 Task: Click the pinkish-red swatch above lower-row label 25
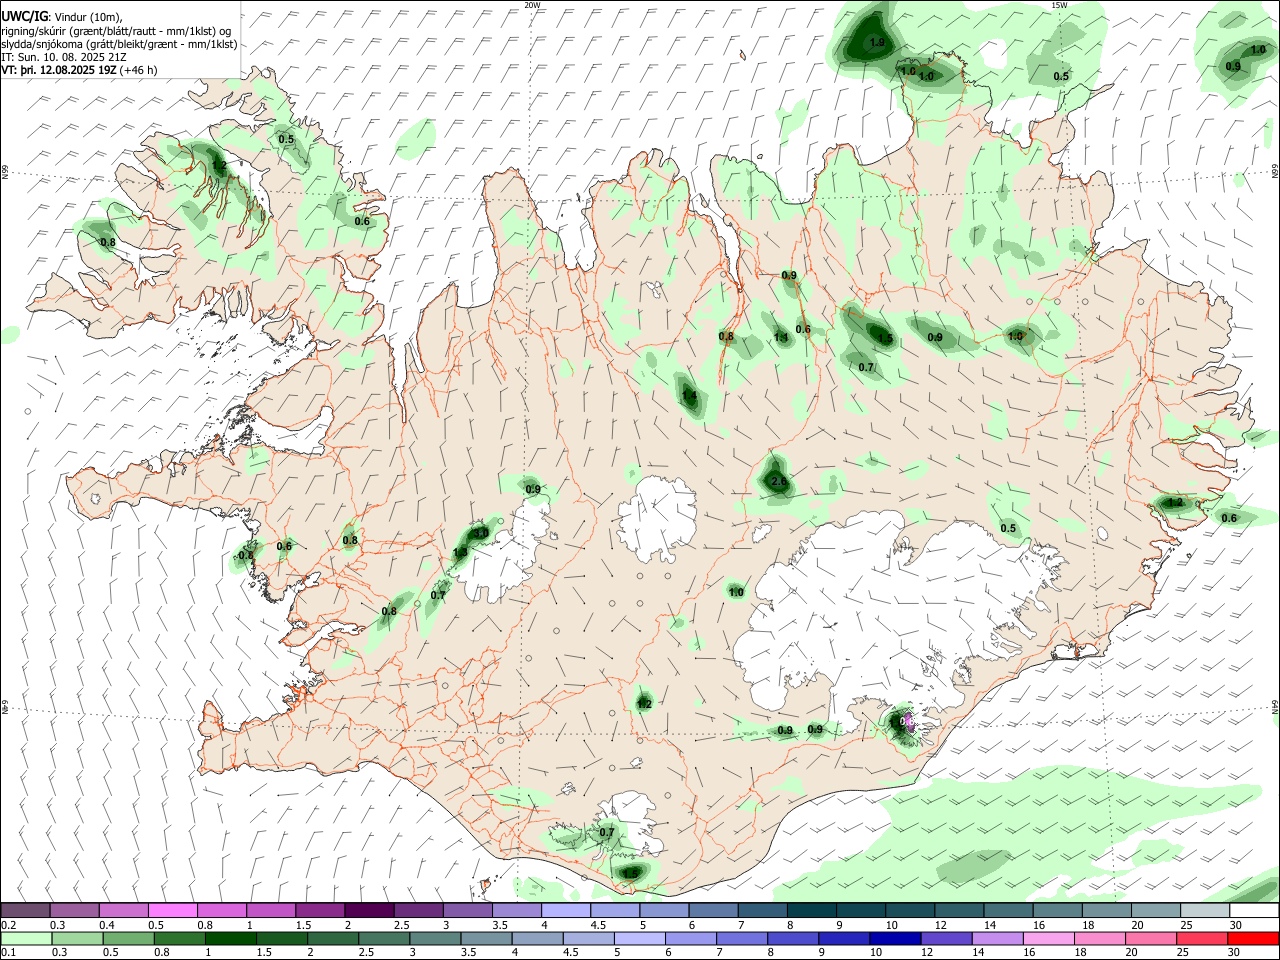(x=1202, y=938)
